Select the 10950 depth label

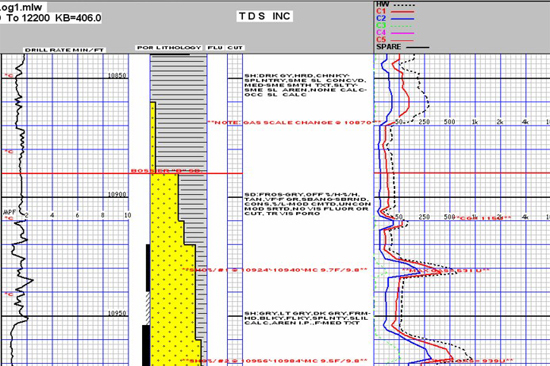(x=117, y=313)
